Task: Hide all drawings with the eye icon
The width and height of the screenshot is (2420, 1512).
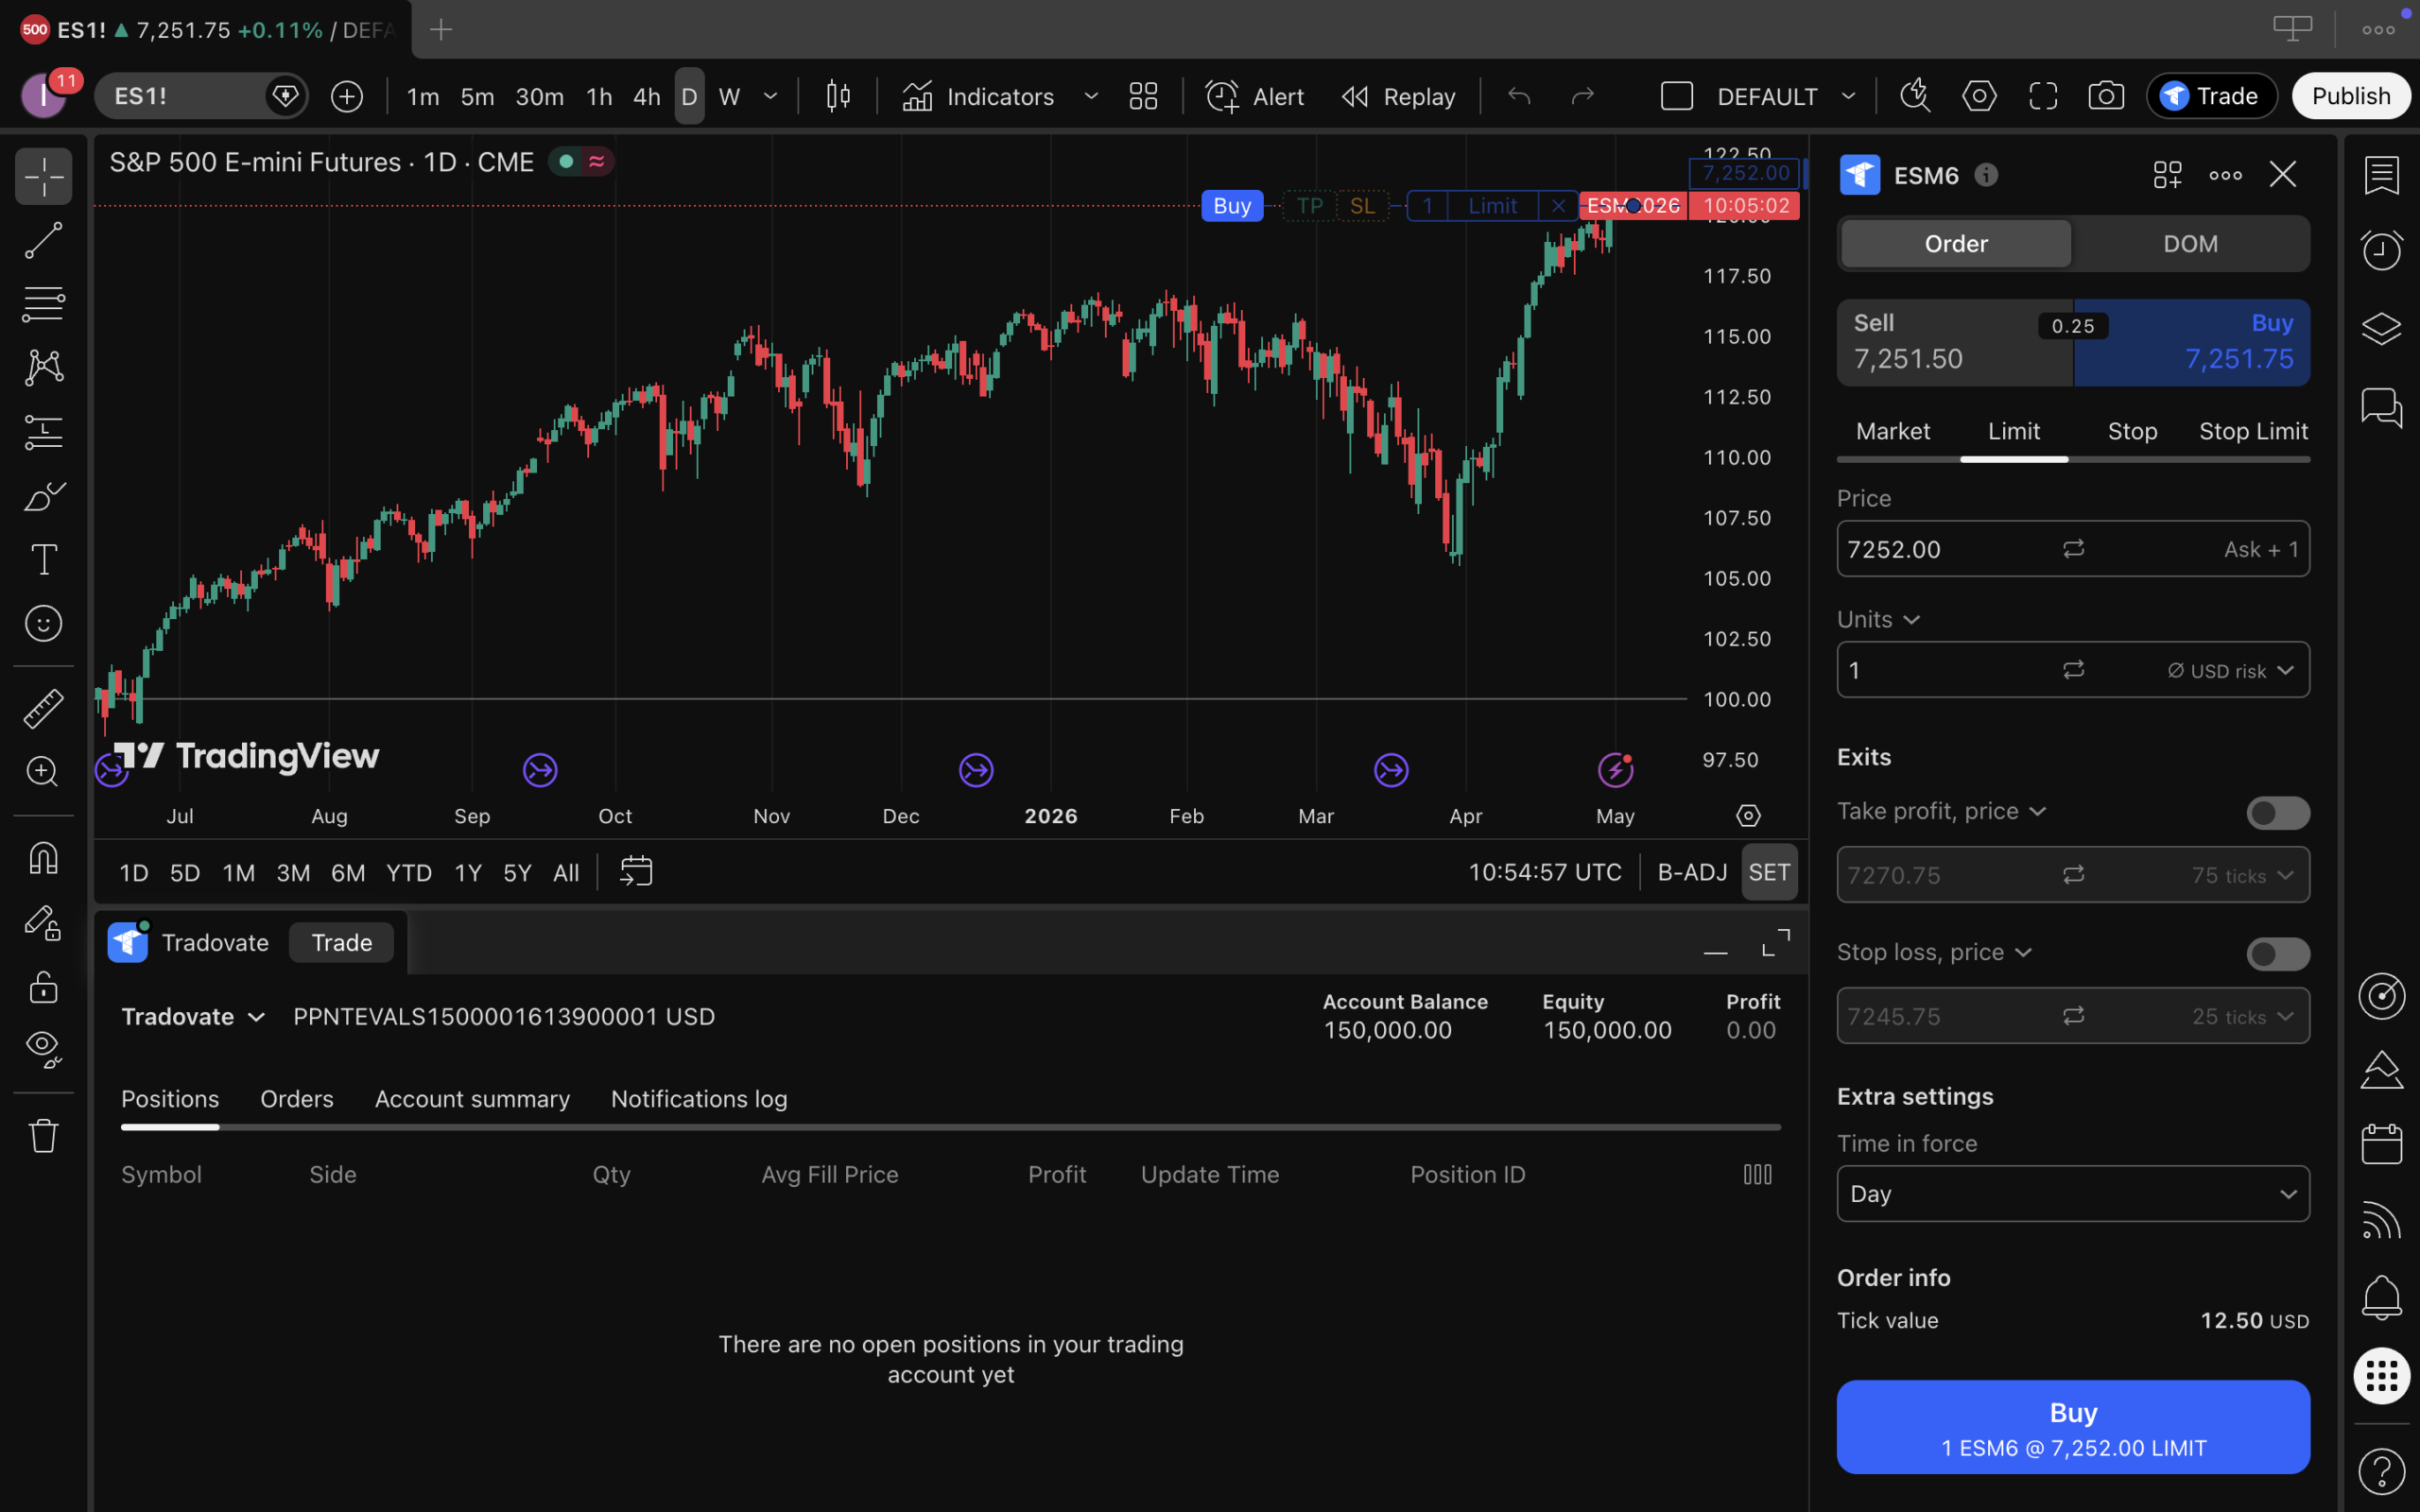Action: (x=43, y=1050)
